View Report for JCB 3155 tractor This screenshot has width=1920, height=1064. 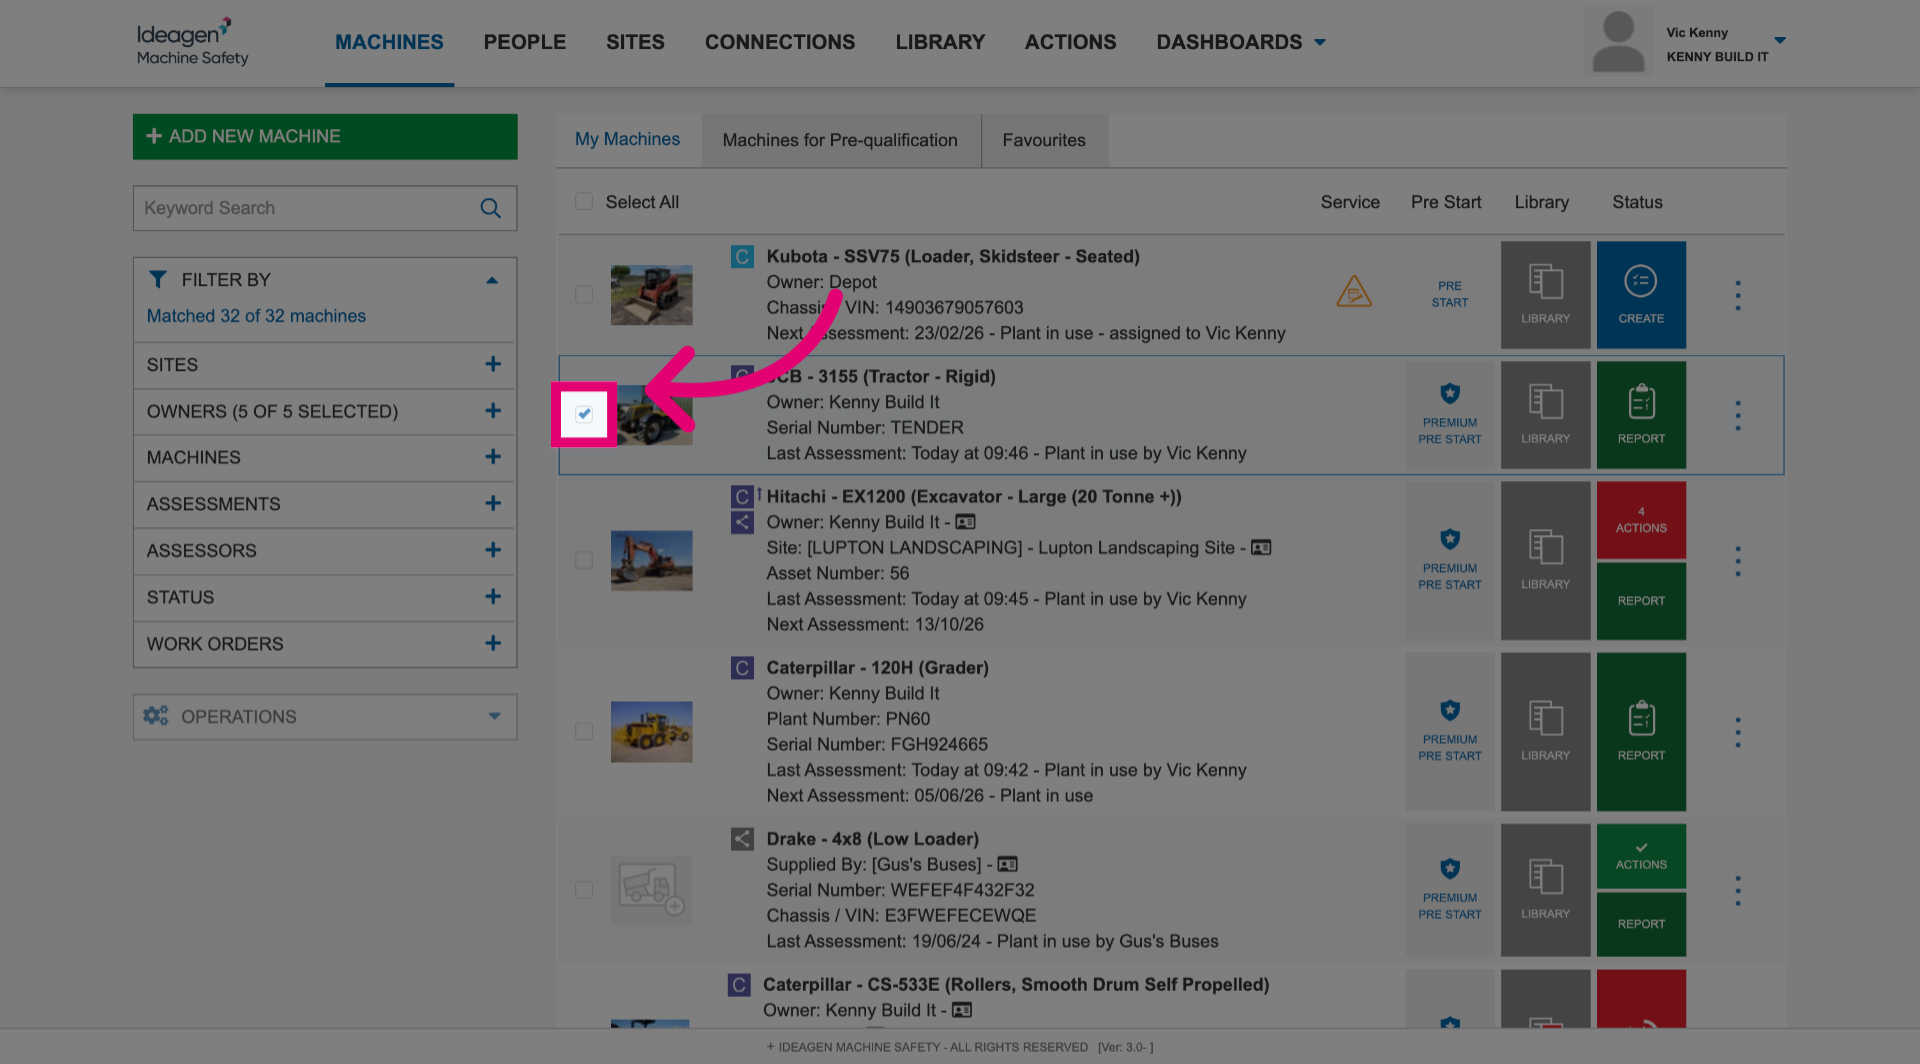[x=1641, y=415]
